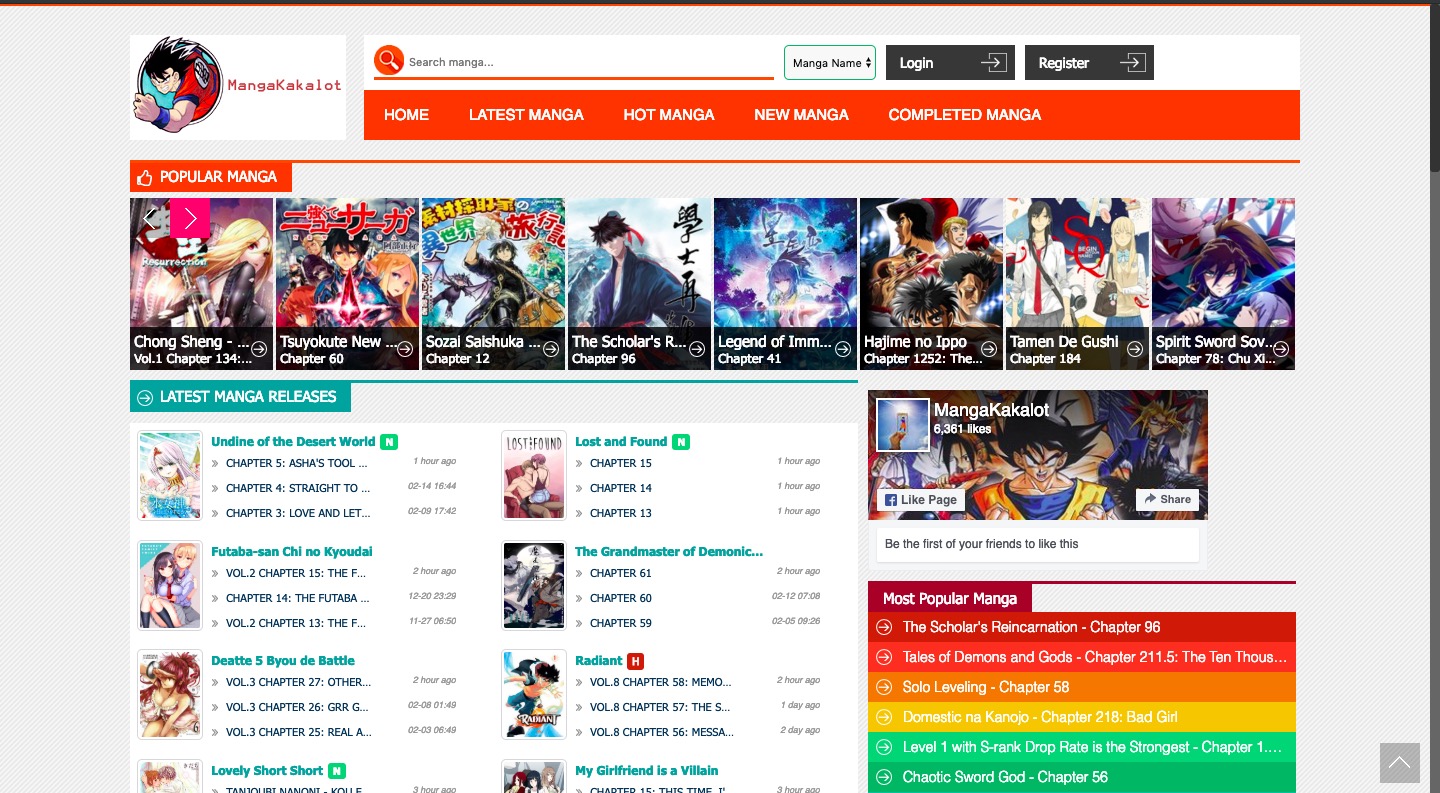Open Chapter 5: Asha's Tool link
Image resolution: width=1440 pixels, height=793 pixels.
coord(297,464)
